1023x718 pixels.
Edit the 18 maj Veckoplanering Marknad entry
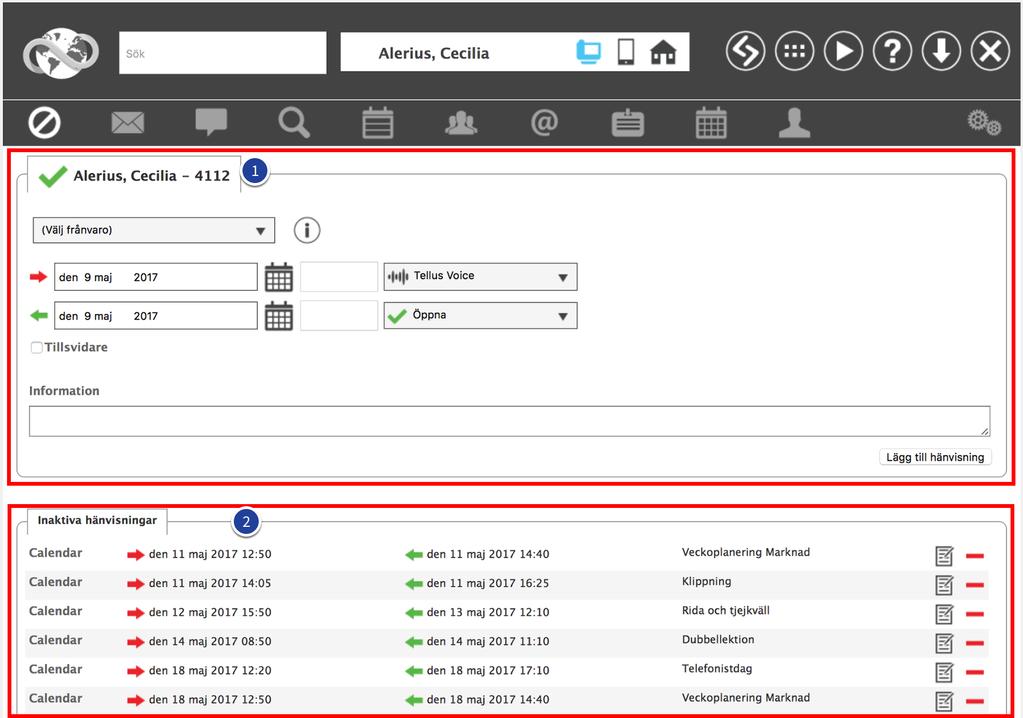tap(944, 702)
